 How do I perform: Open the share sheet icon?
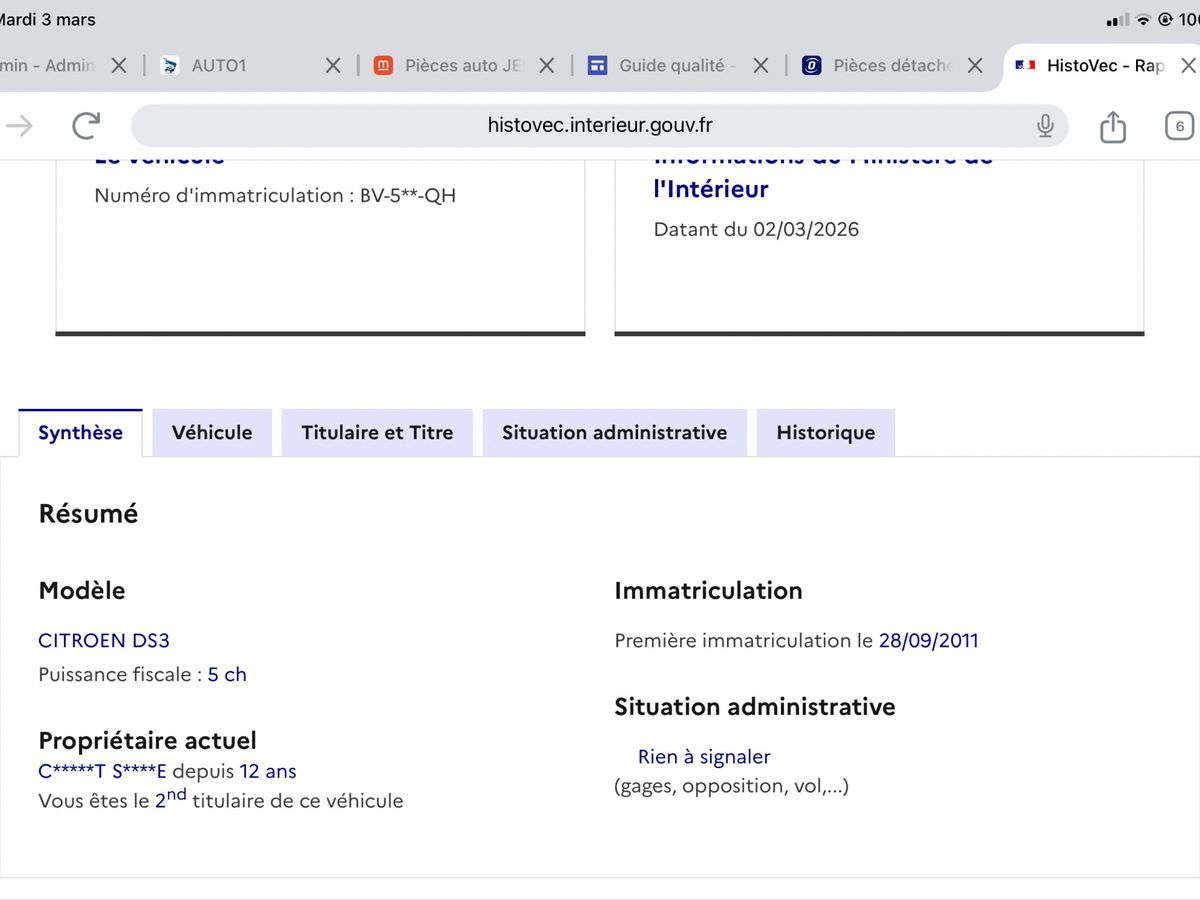pyautogui.click(x=1112, y=126)
